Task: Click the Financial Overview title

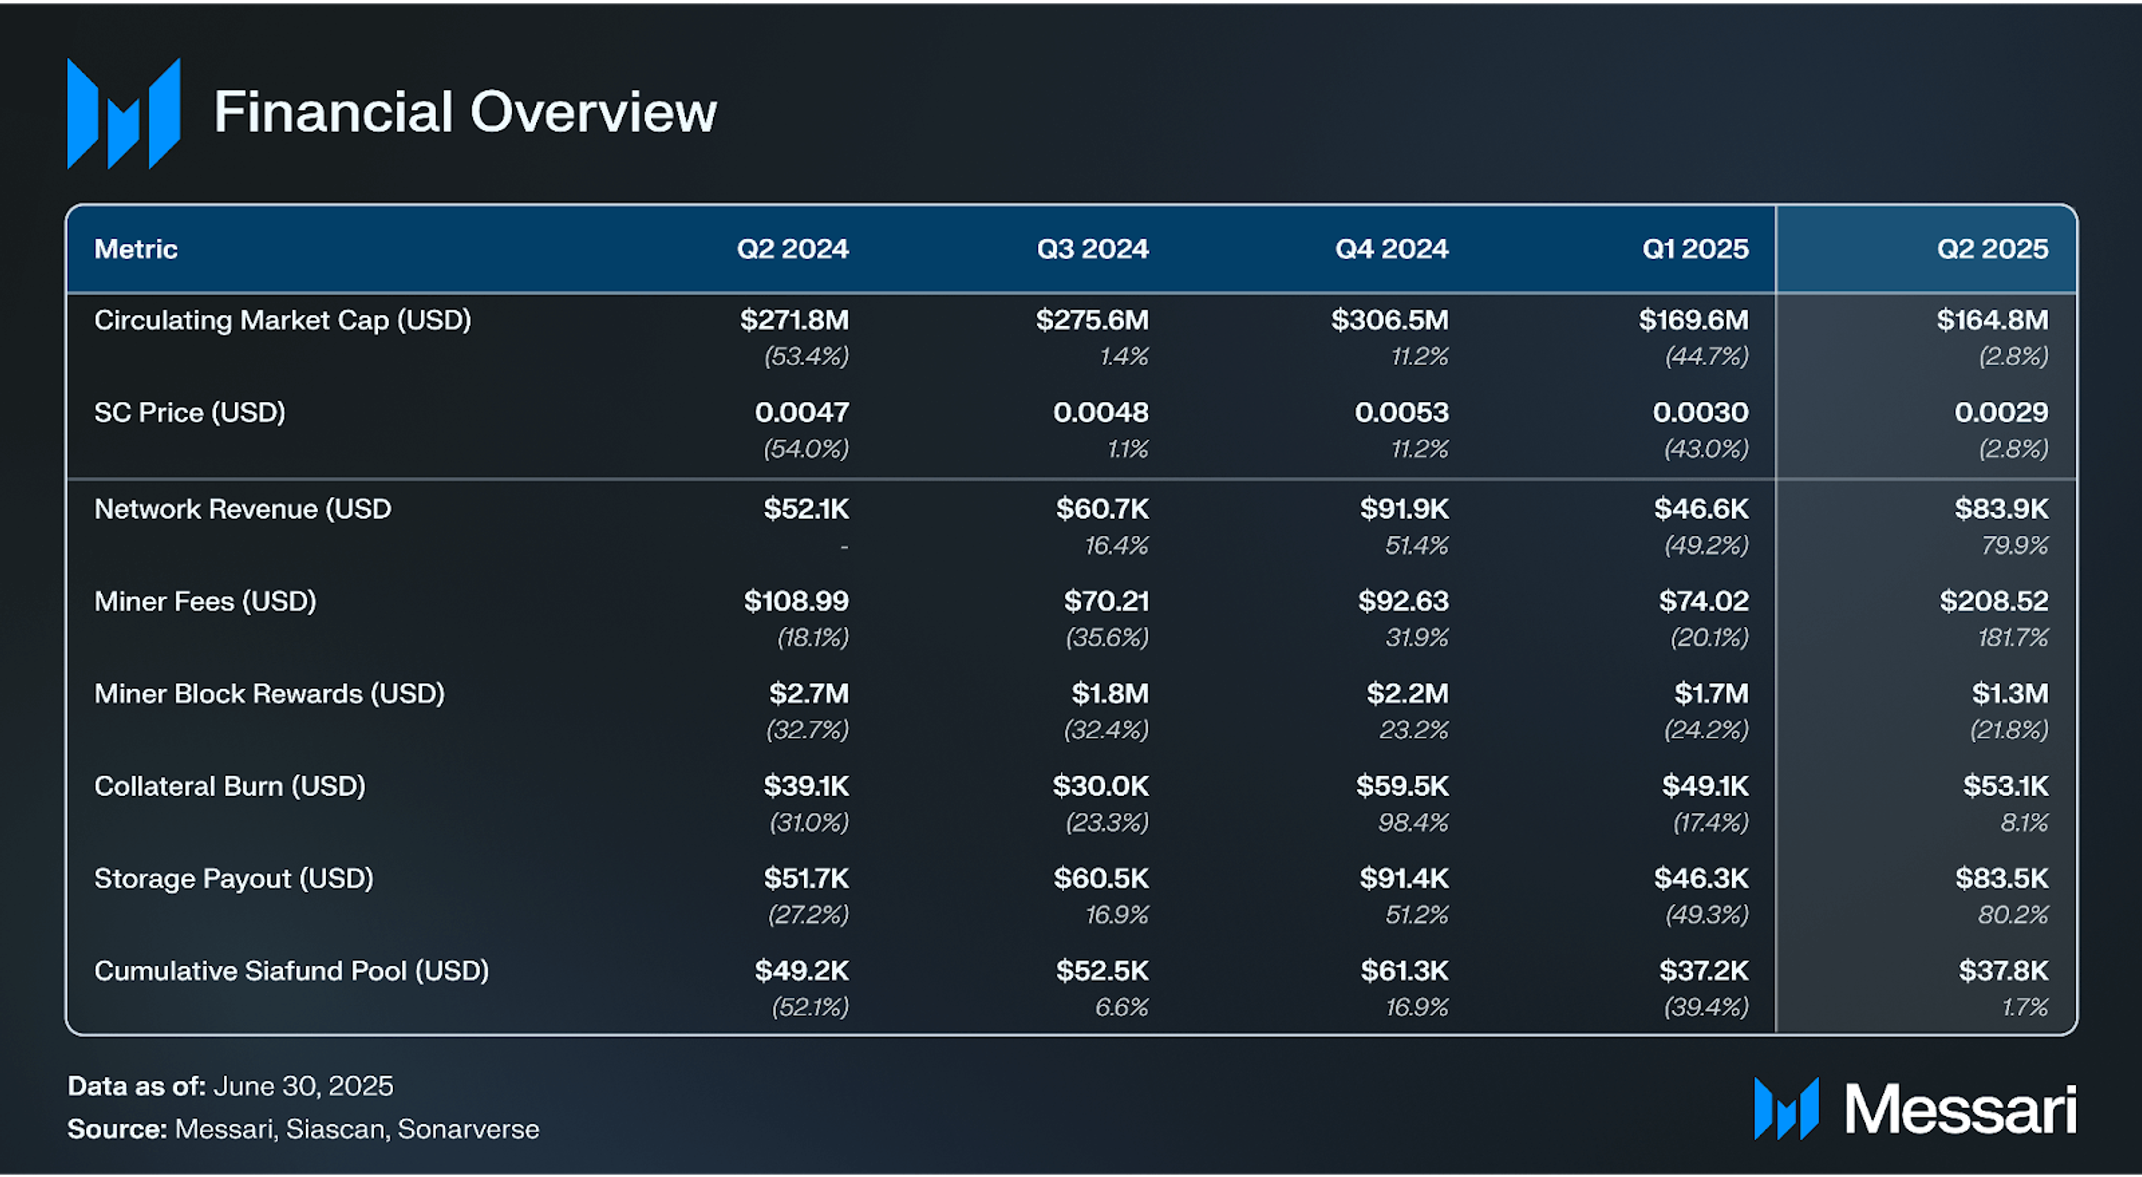Action: (465, 111)
